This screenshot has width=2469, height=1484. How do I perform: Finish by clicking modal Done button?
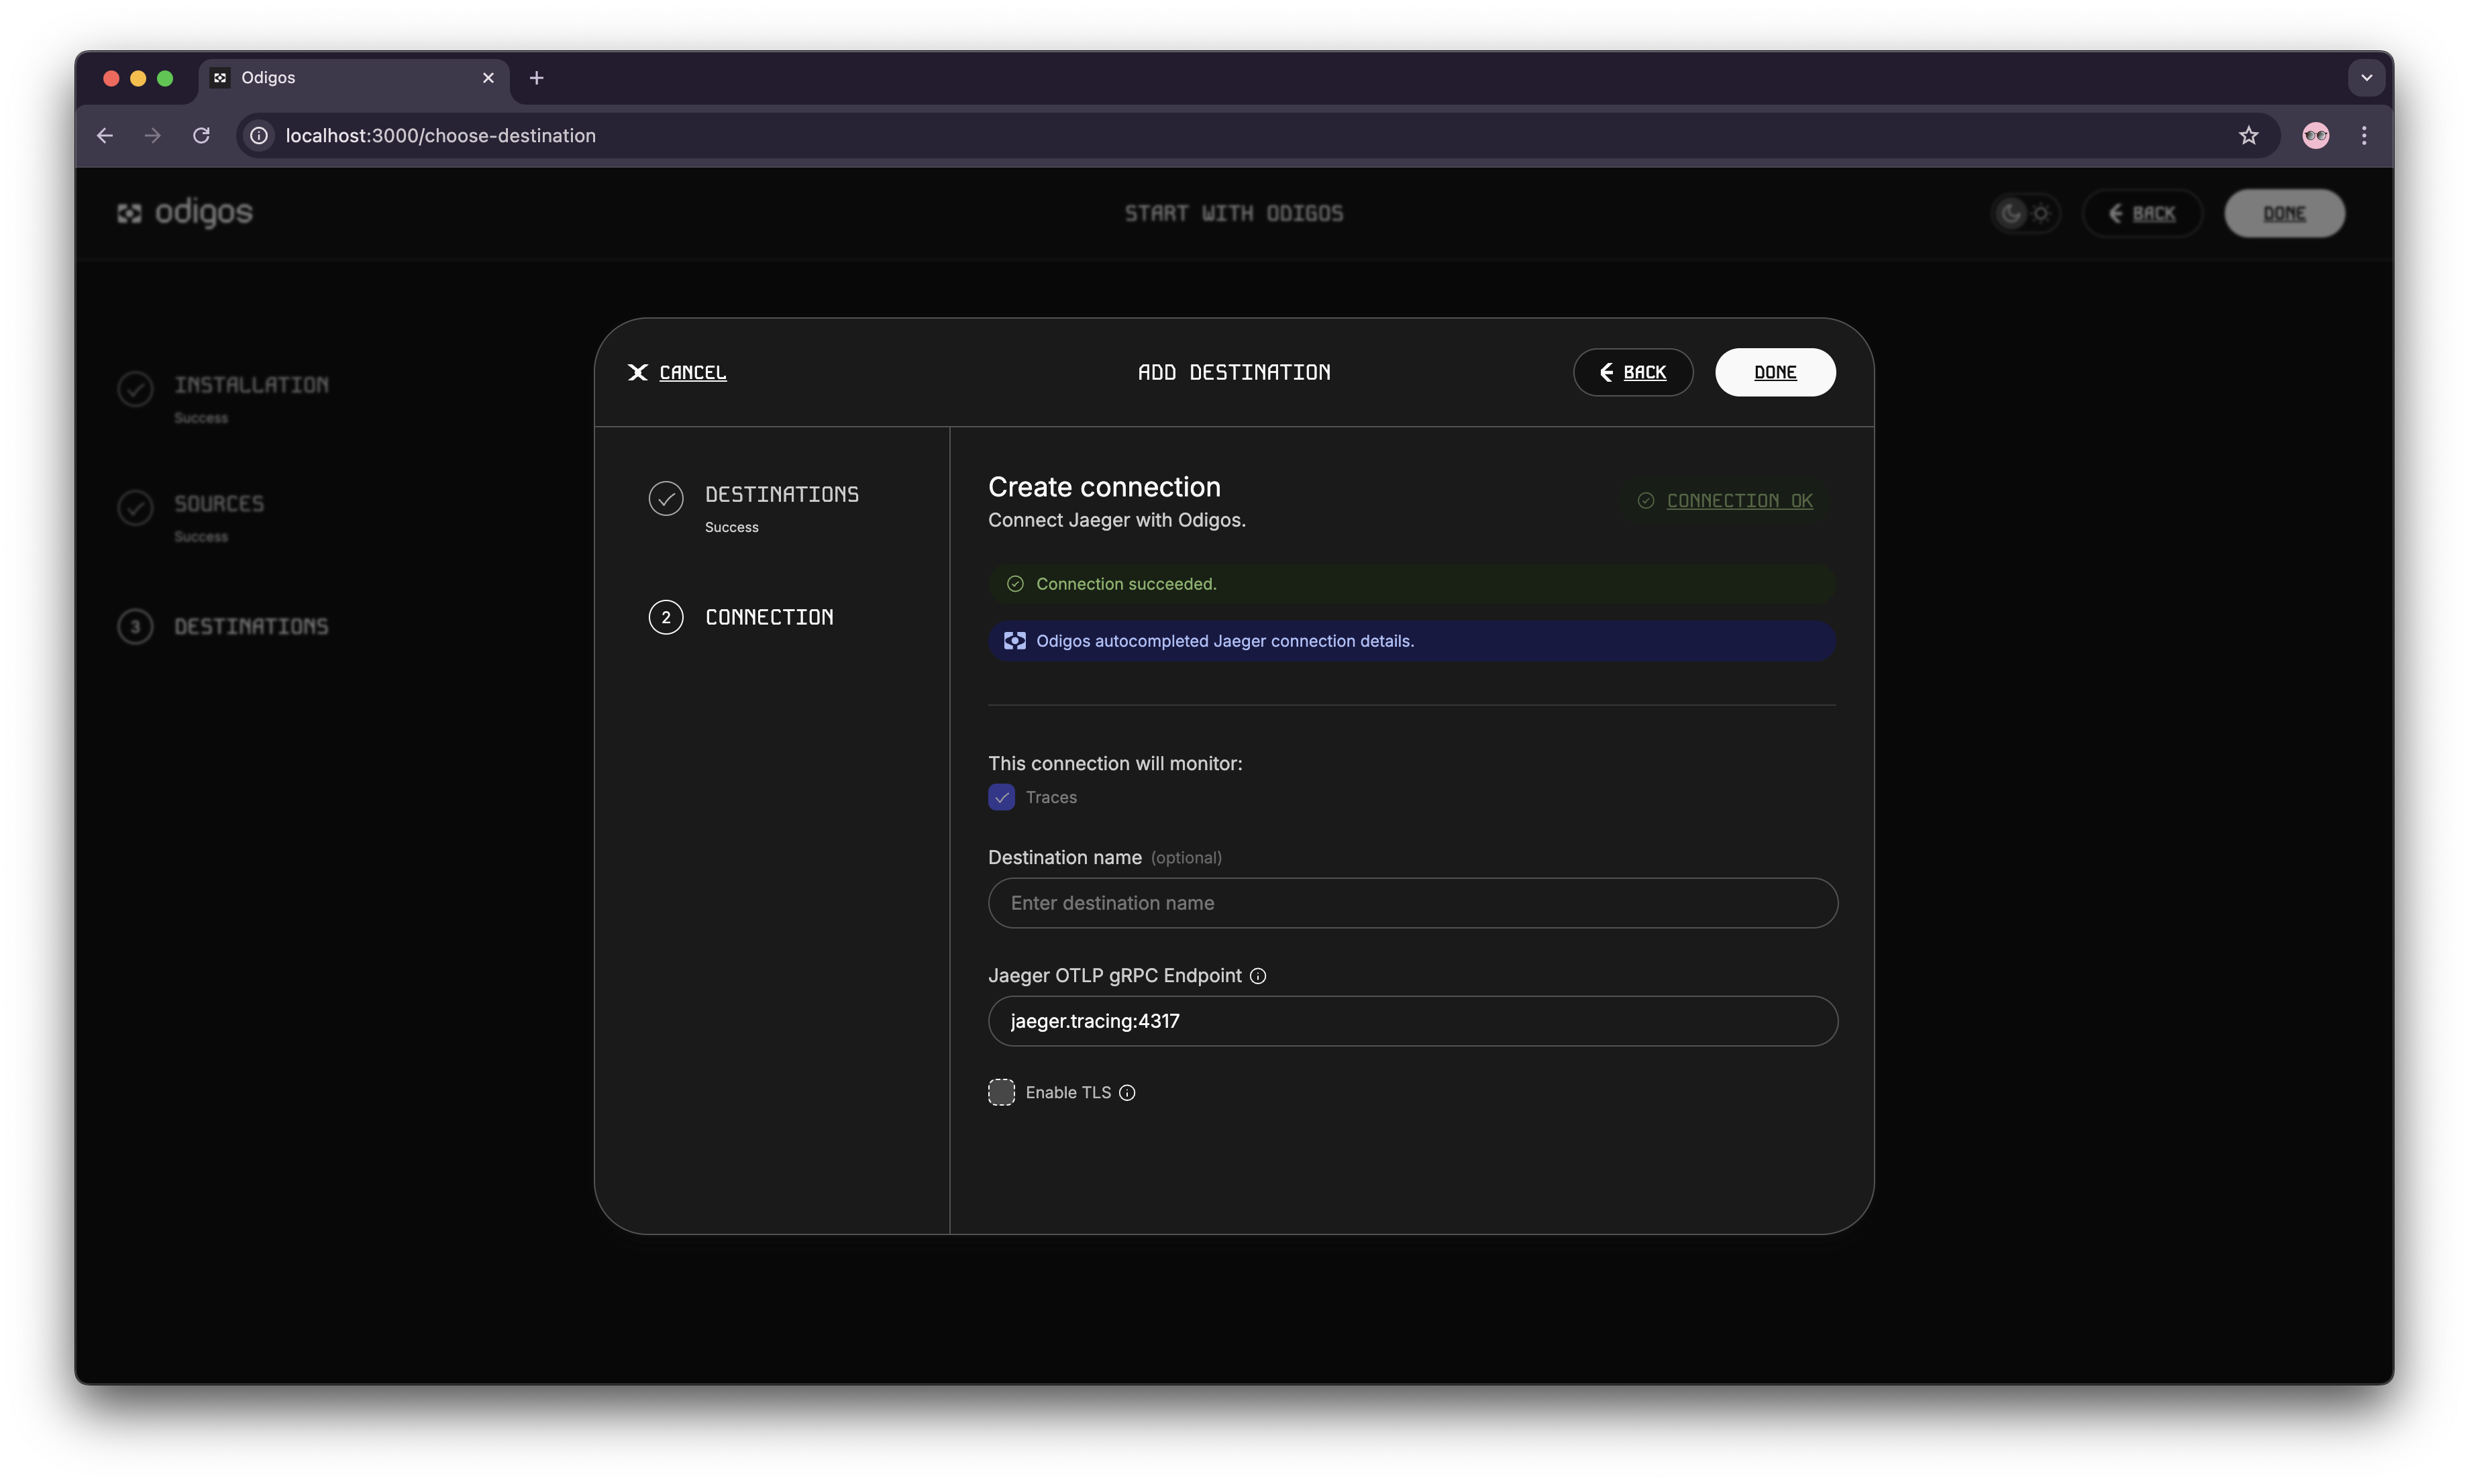pos(1774,372)
